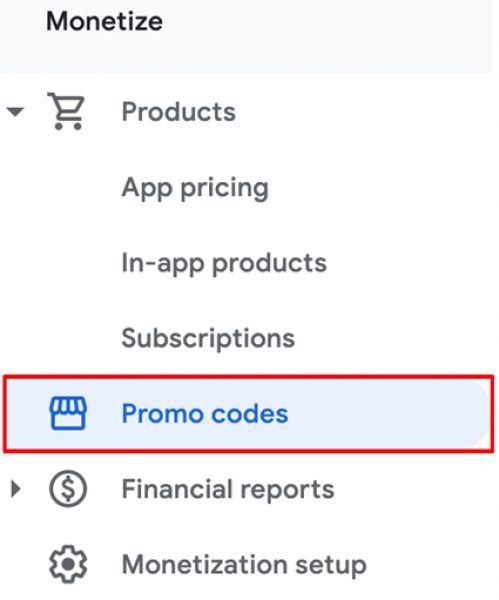Select the Promo codes text link

click(x=205, y=414)
